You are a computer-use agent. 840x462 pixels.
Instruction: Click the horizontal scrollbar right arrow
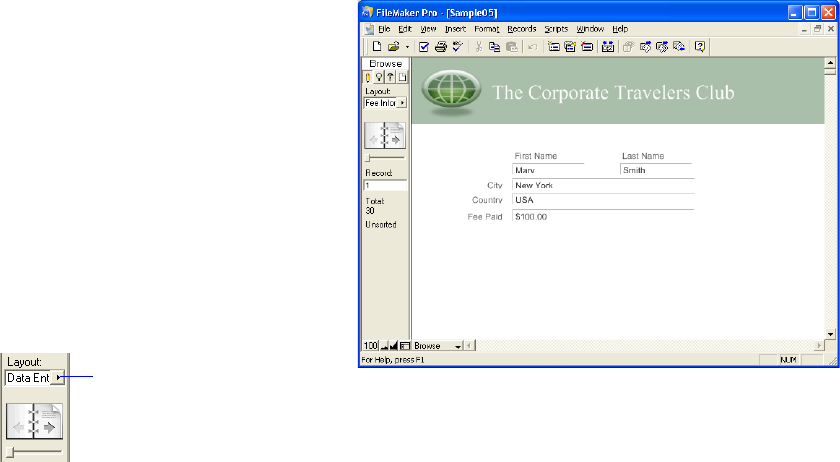tap(819, 346)
